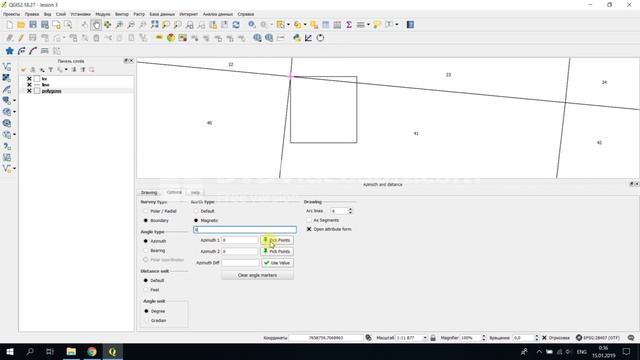The height and width of the screenshot is (360, 640).
Task: Open the attribute table icon
Action: (325, 25)
